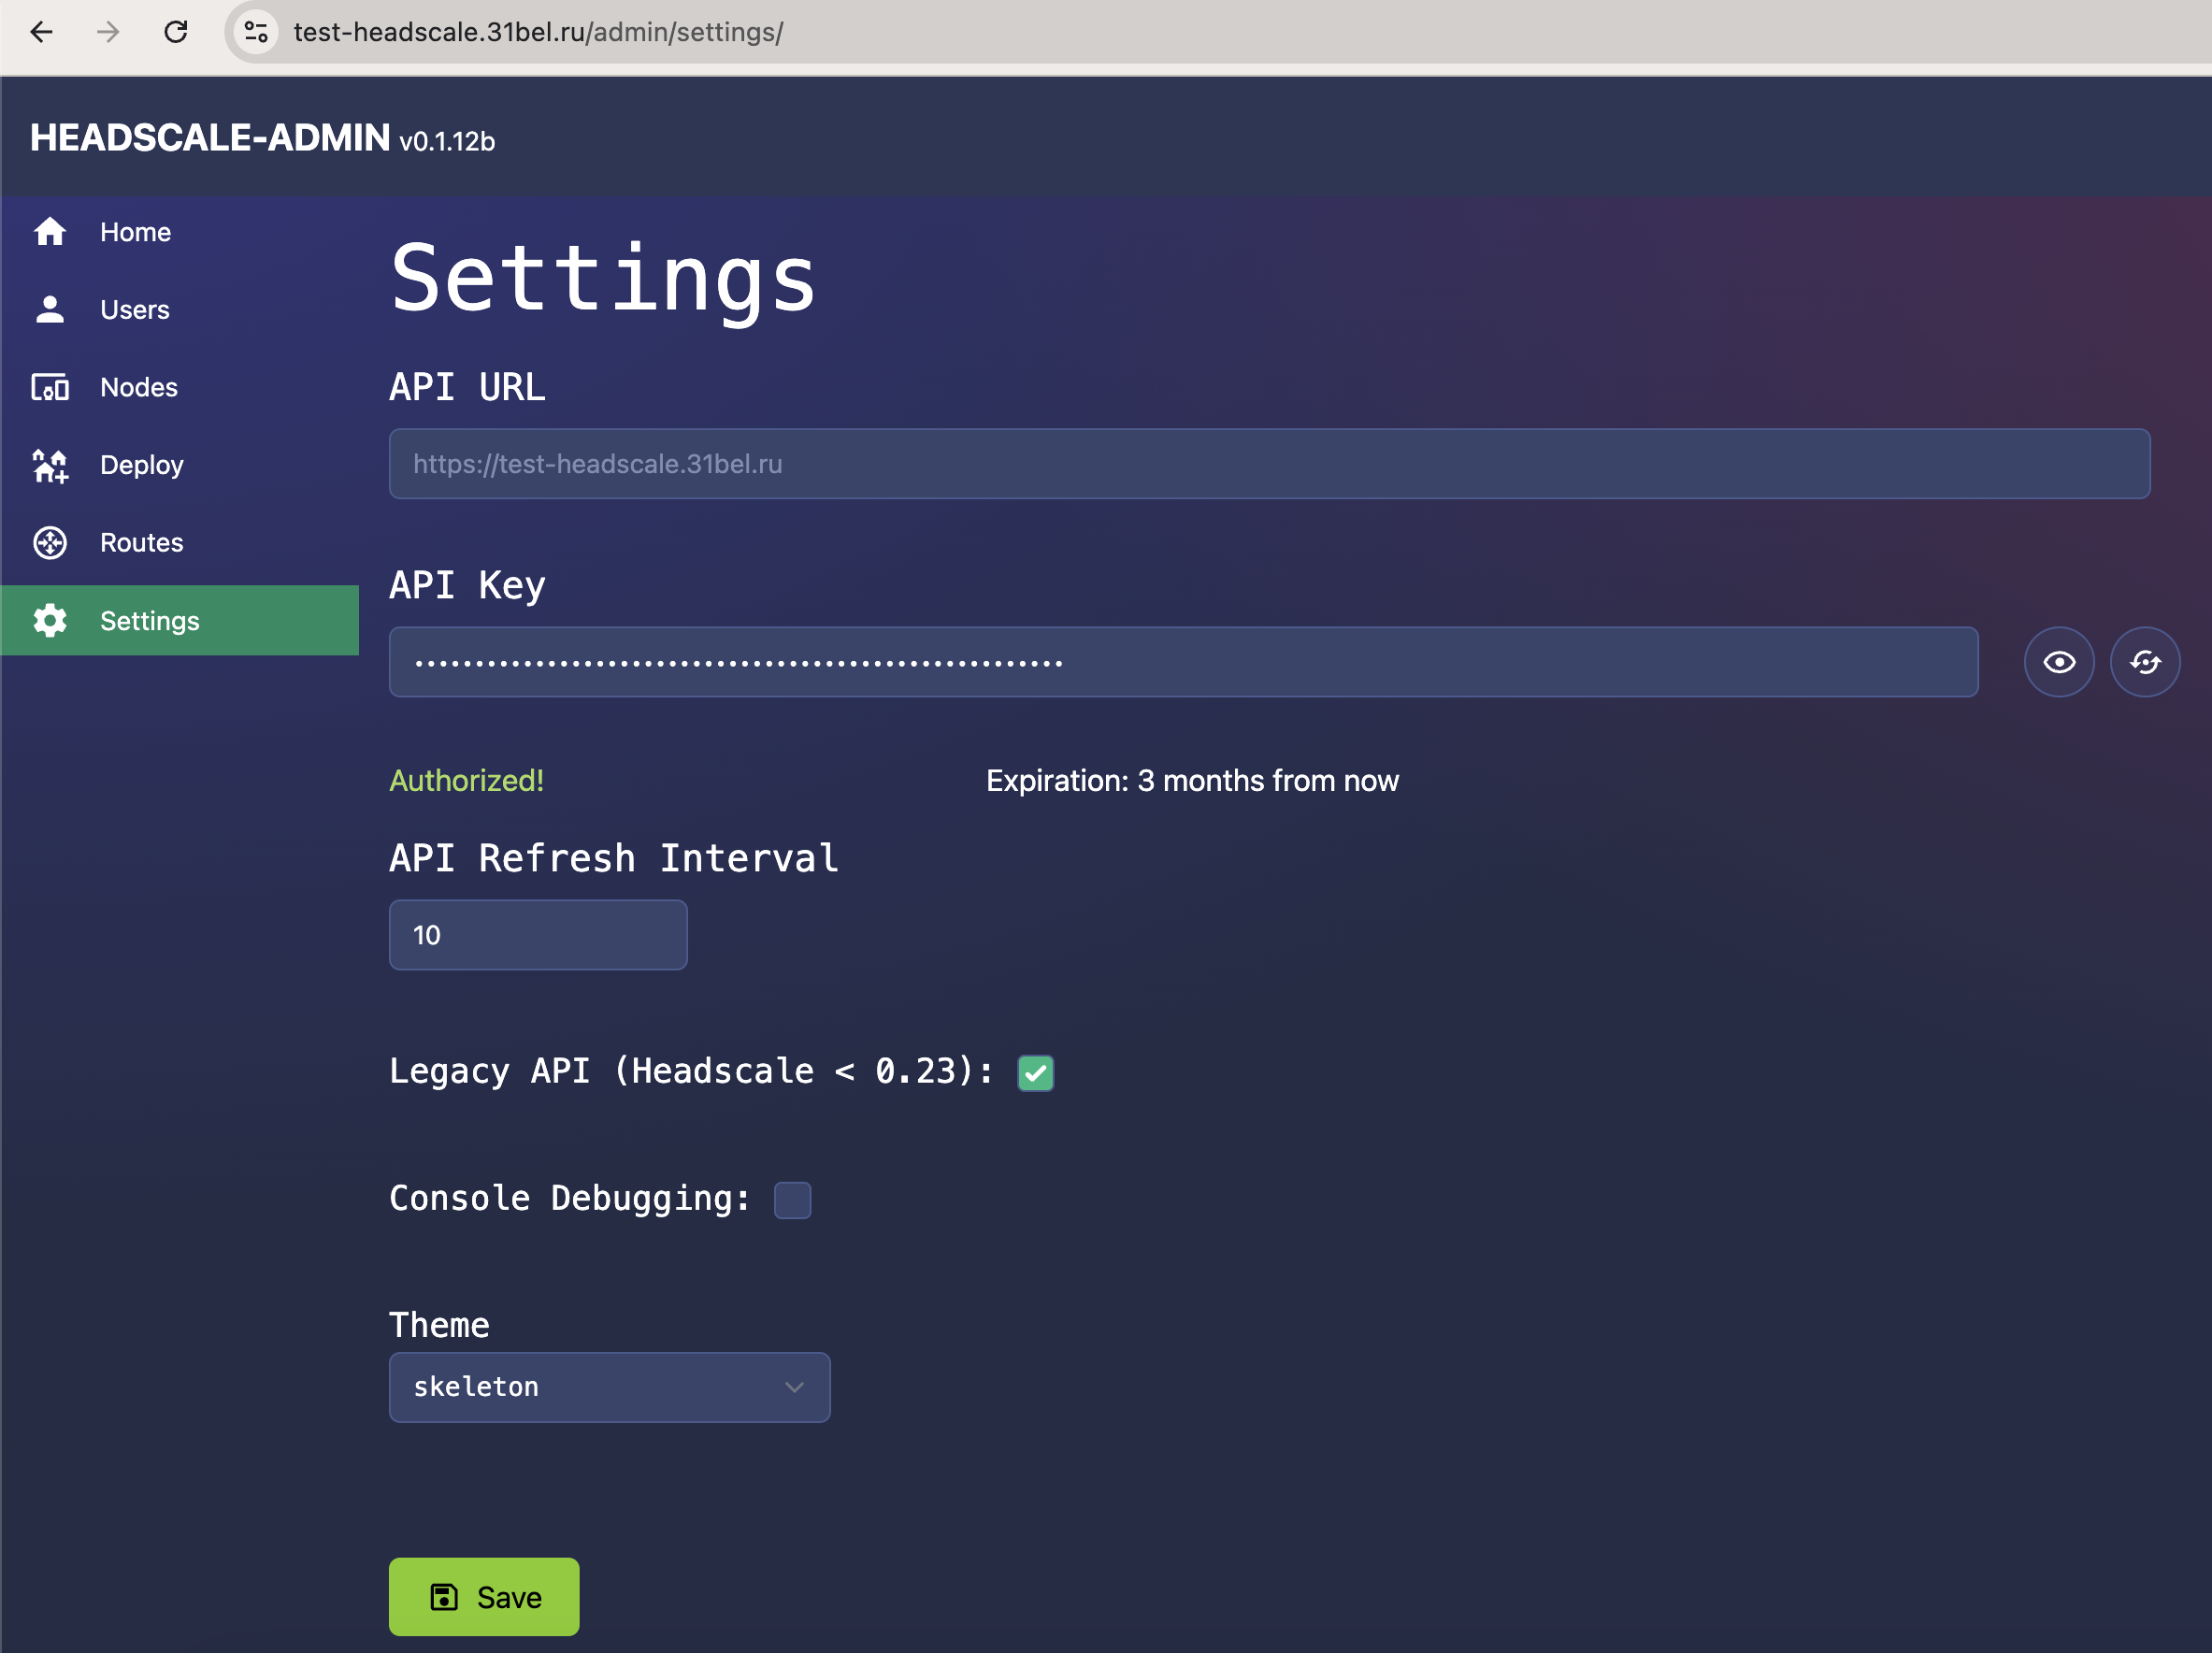Click the API Refresh Interval field
Viewport: 2212px width, 1653px height.
[x=538, y=935]
